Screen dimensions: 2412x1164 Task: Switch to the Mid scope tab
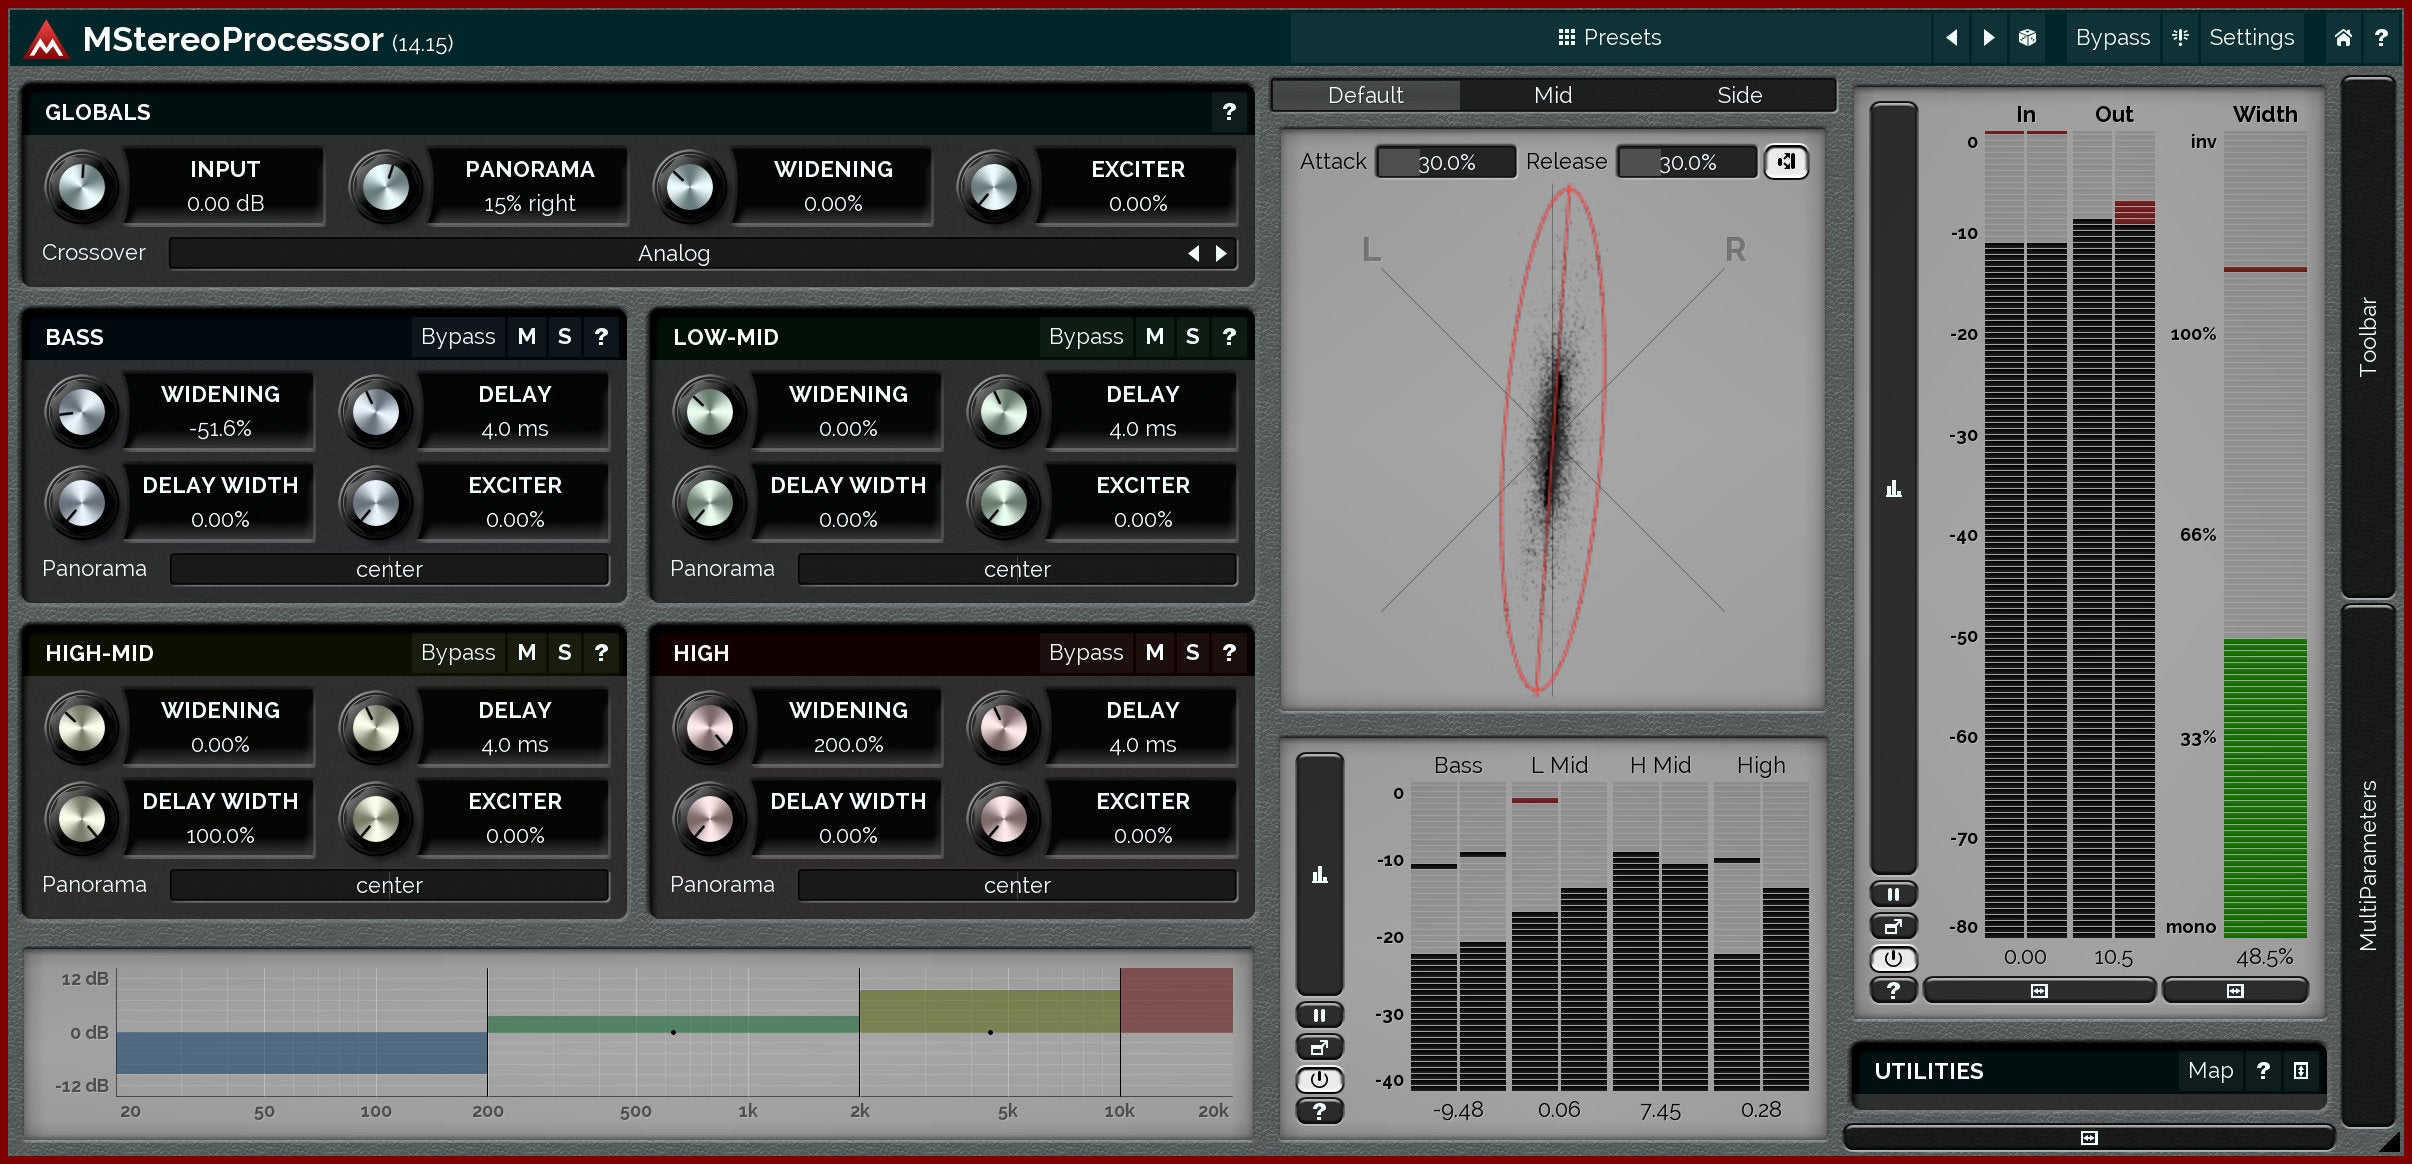[1552, 95]
